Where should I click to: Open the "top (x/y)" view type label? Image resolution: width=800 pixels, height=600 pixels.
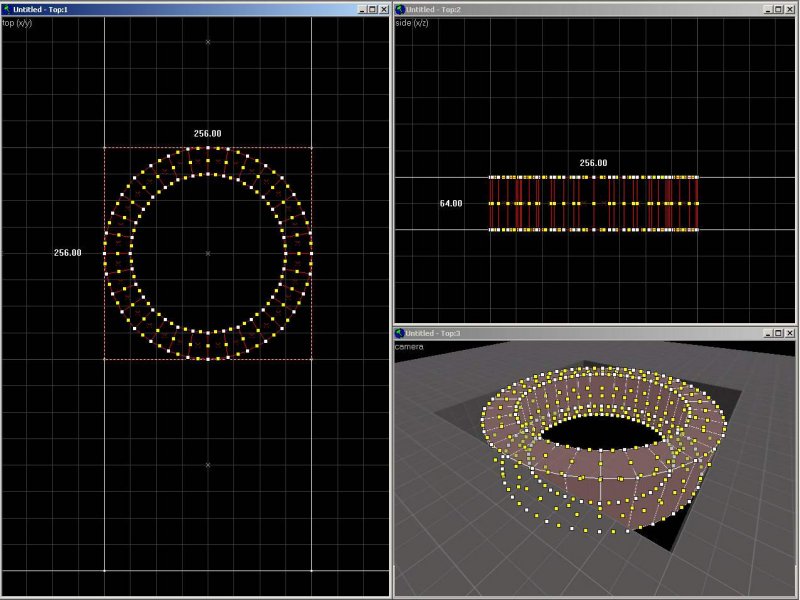click(x=17, y=22)
